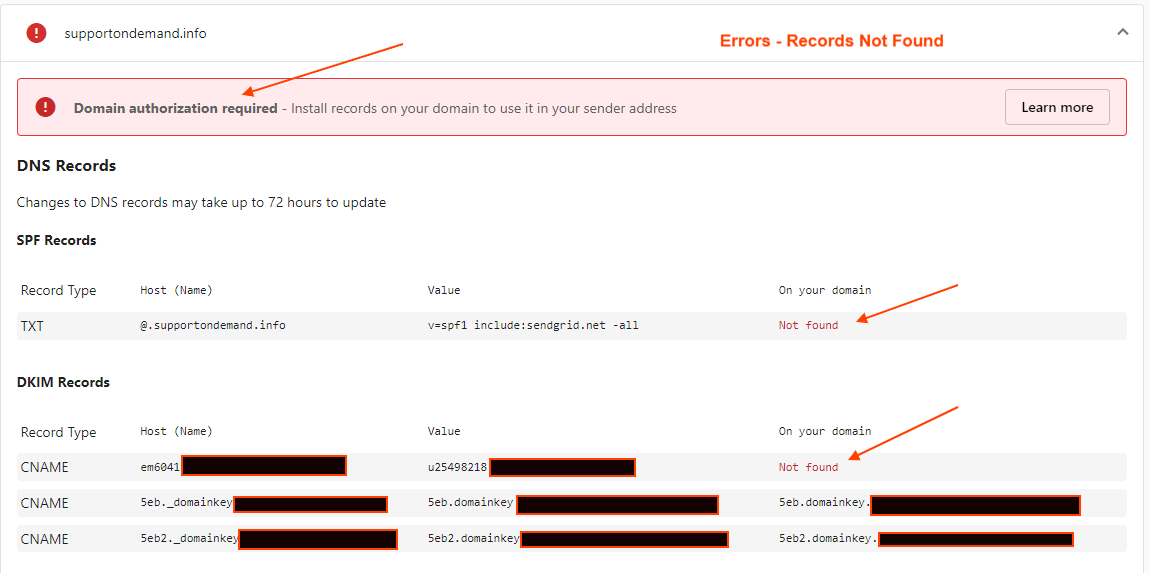Click the SPF Records section heading

tap(56, 240)
